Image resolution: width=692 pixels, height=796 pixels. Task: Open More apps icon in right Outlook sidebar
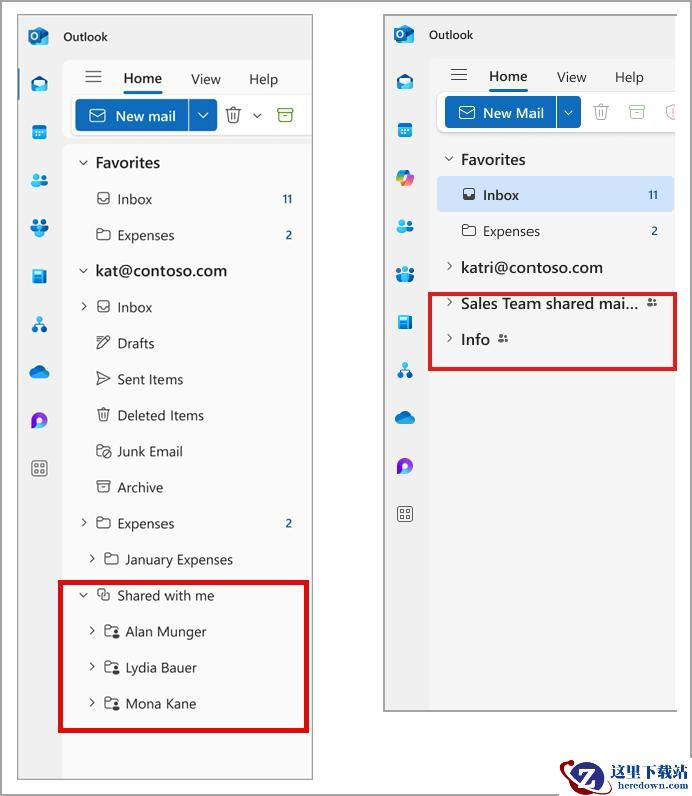click(405, 514)
